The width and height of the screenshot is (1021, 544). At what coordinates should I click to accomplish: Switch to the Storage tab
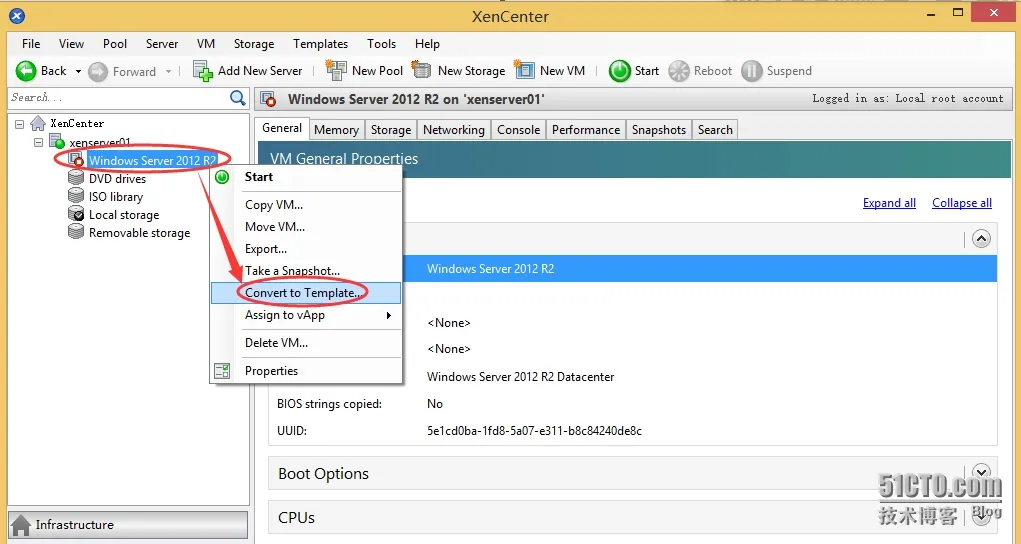tap(391, 130)
